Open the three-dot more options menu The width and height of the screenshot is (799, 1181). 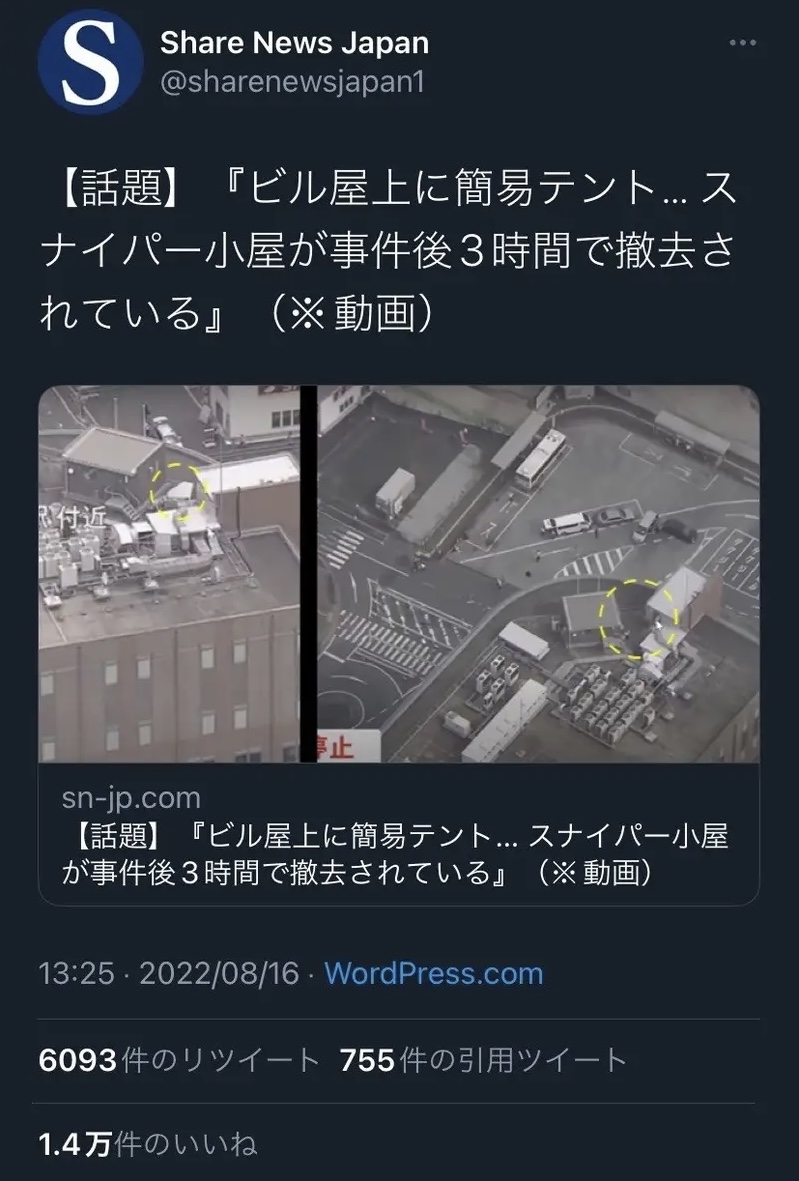(743, 43)
